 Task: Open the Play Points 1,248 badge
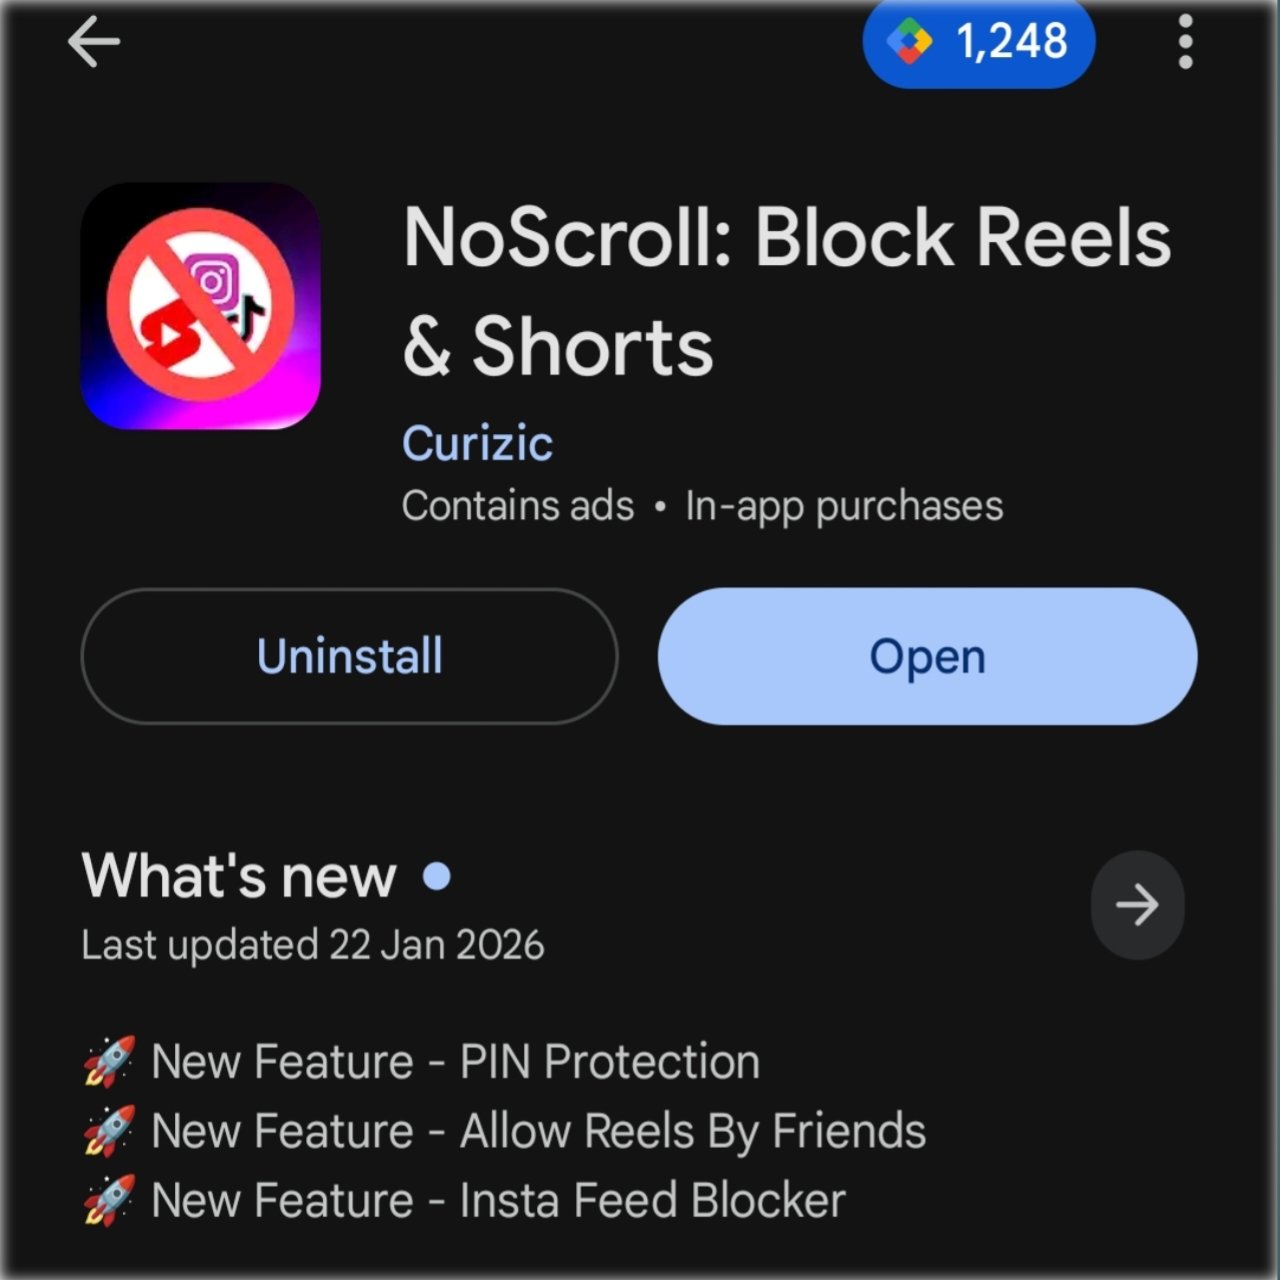click(x=979, y=43)
